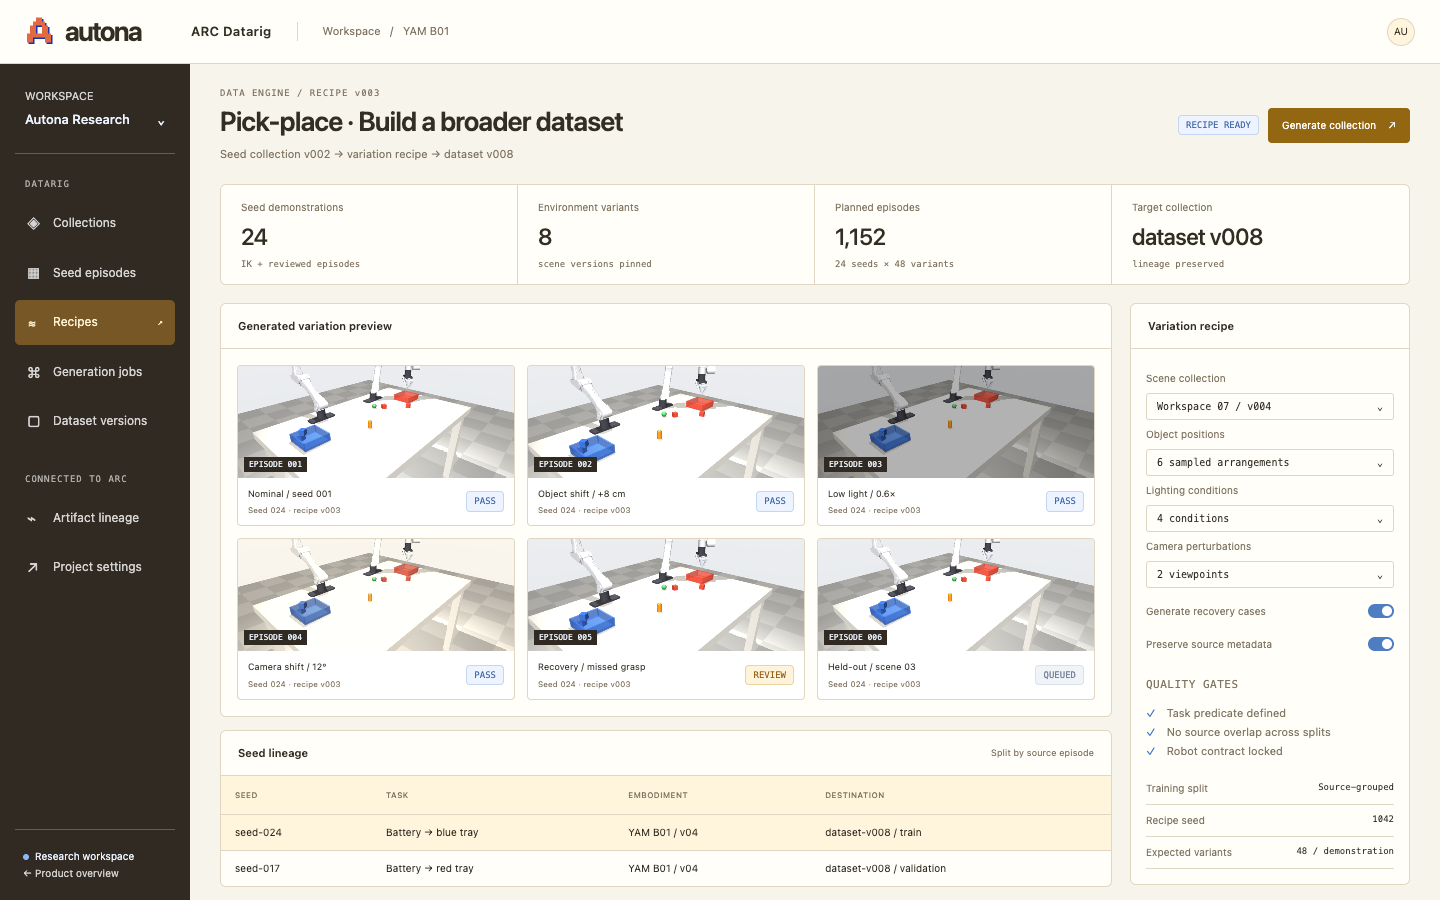
Task: Click REVIEW badge on Recovery episode
Action: pos(770,675)
